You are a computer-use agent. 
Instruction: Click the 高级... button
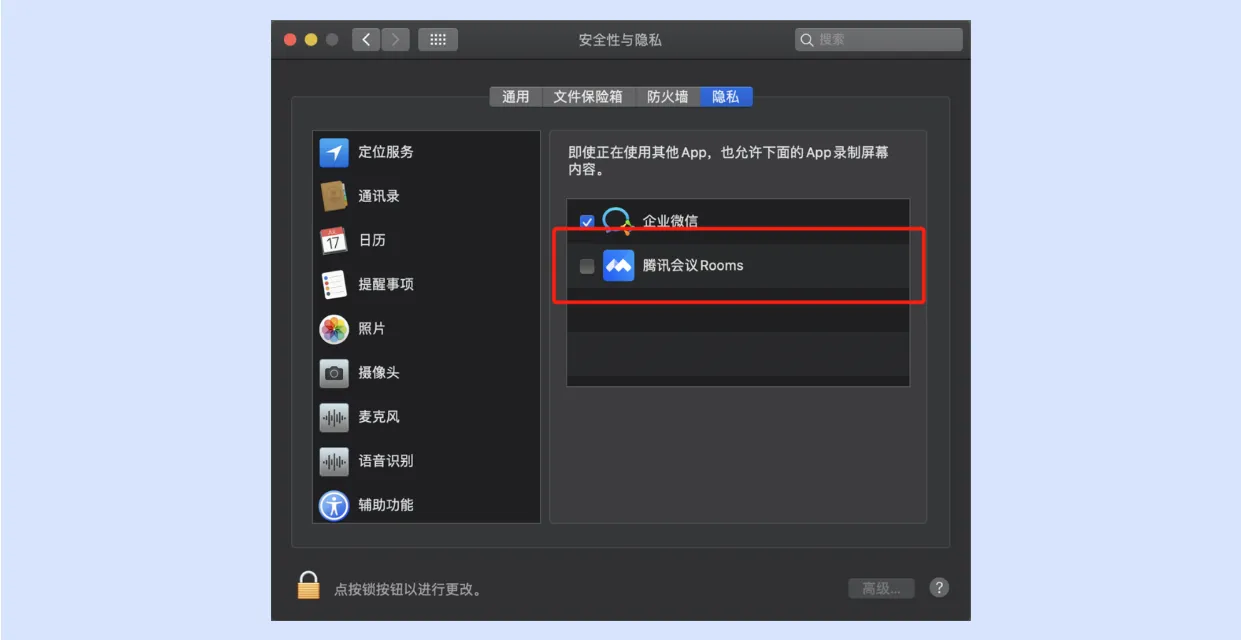[x=881, y=588]
